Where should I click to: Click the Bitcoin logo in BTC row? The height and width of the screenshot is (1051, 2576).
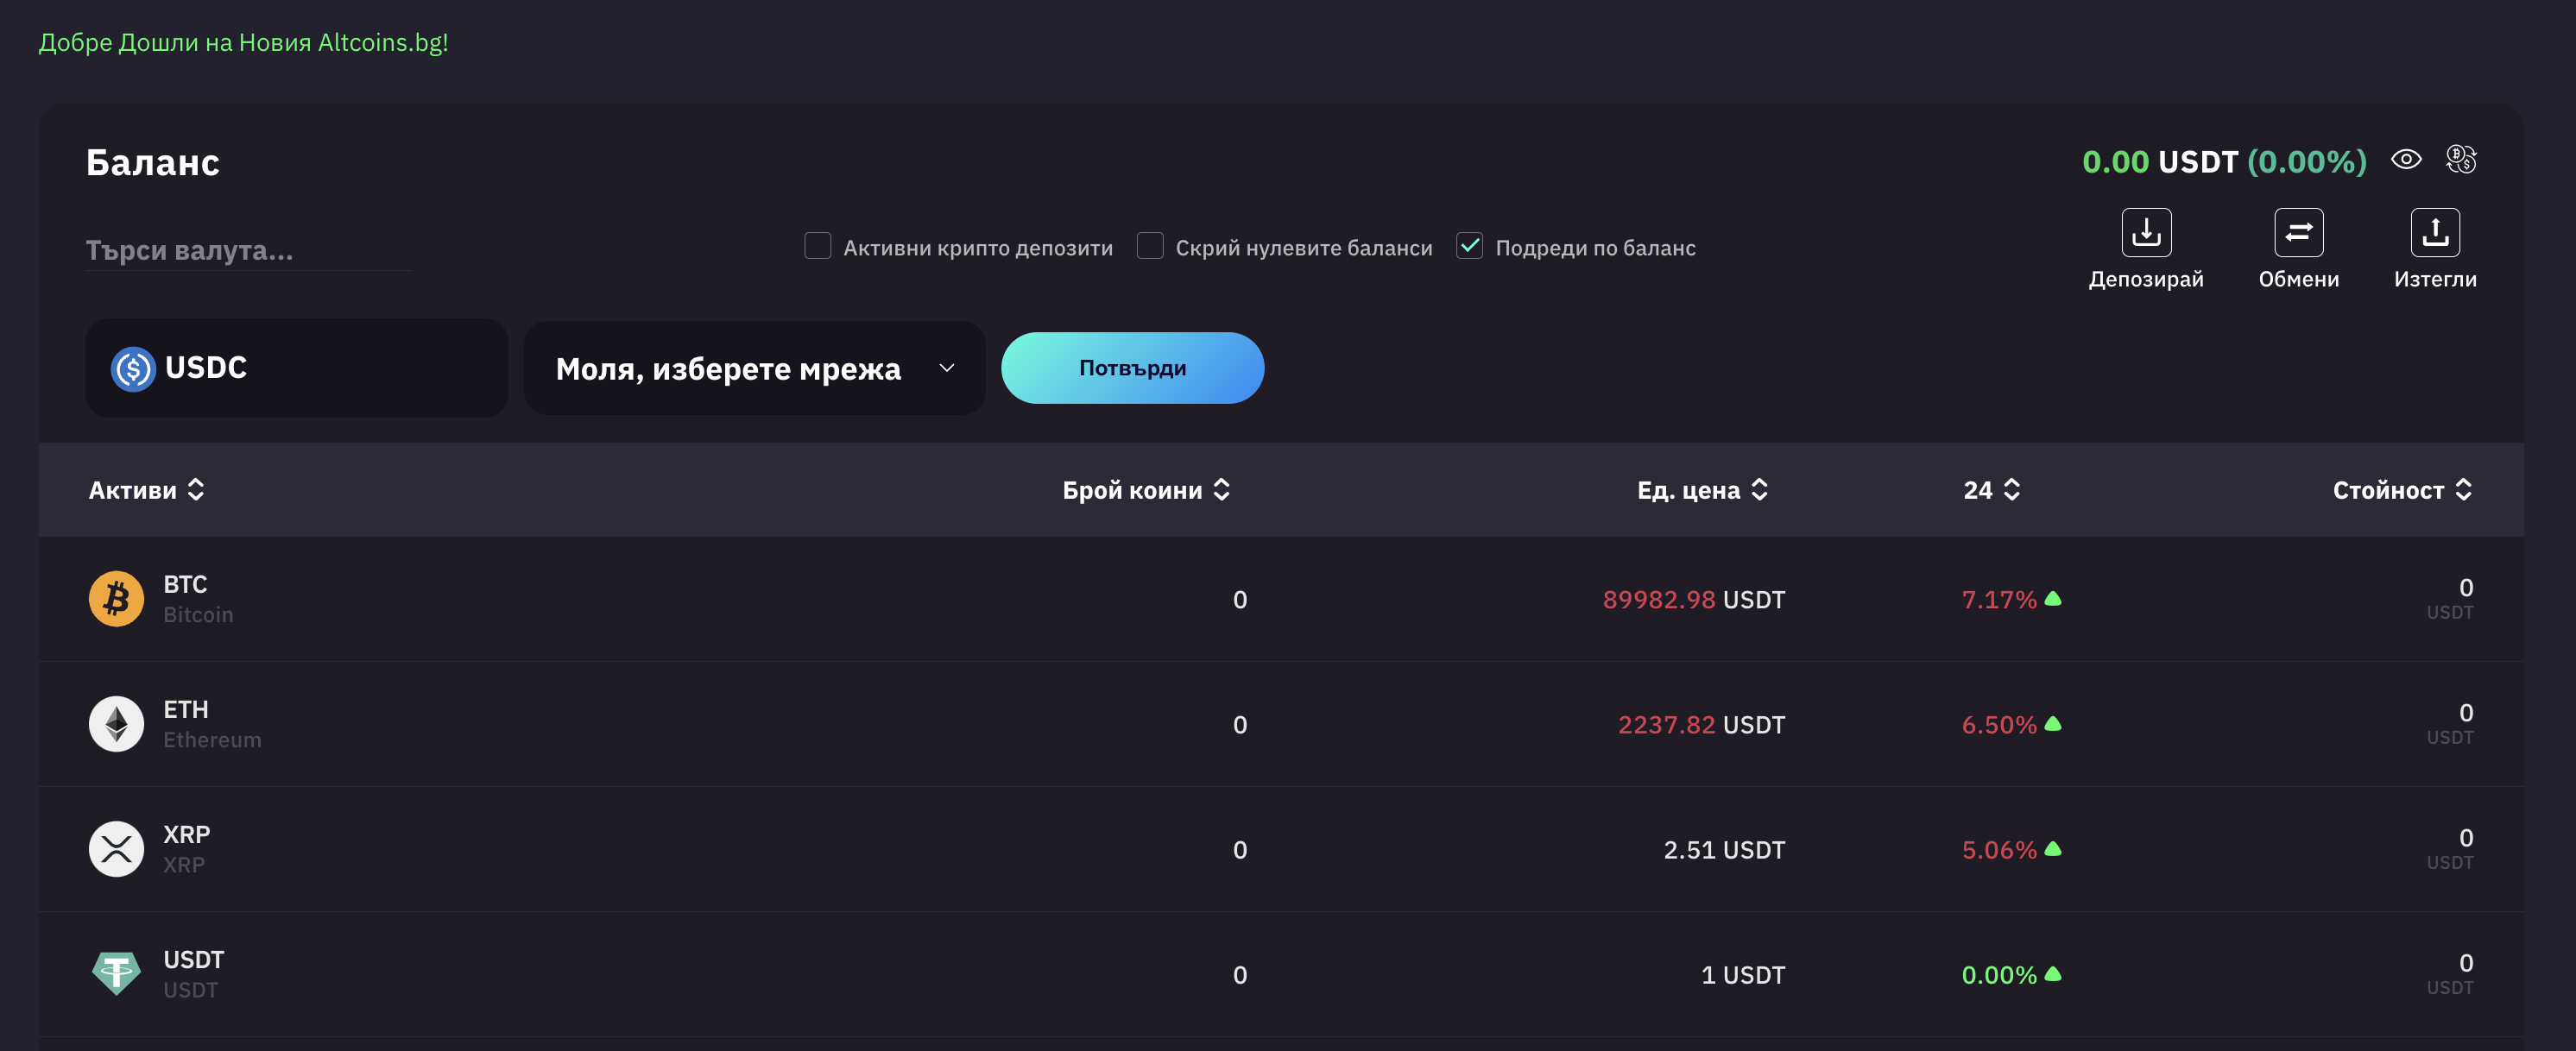[116, 598]
